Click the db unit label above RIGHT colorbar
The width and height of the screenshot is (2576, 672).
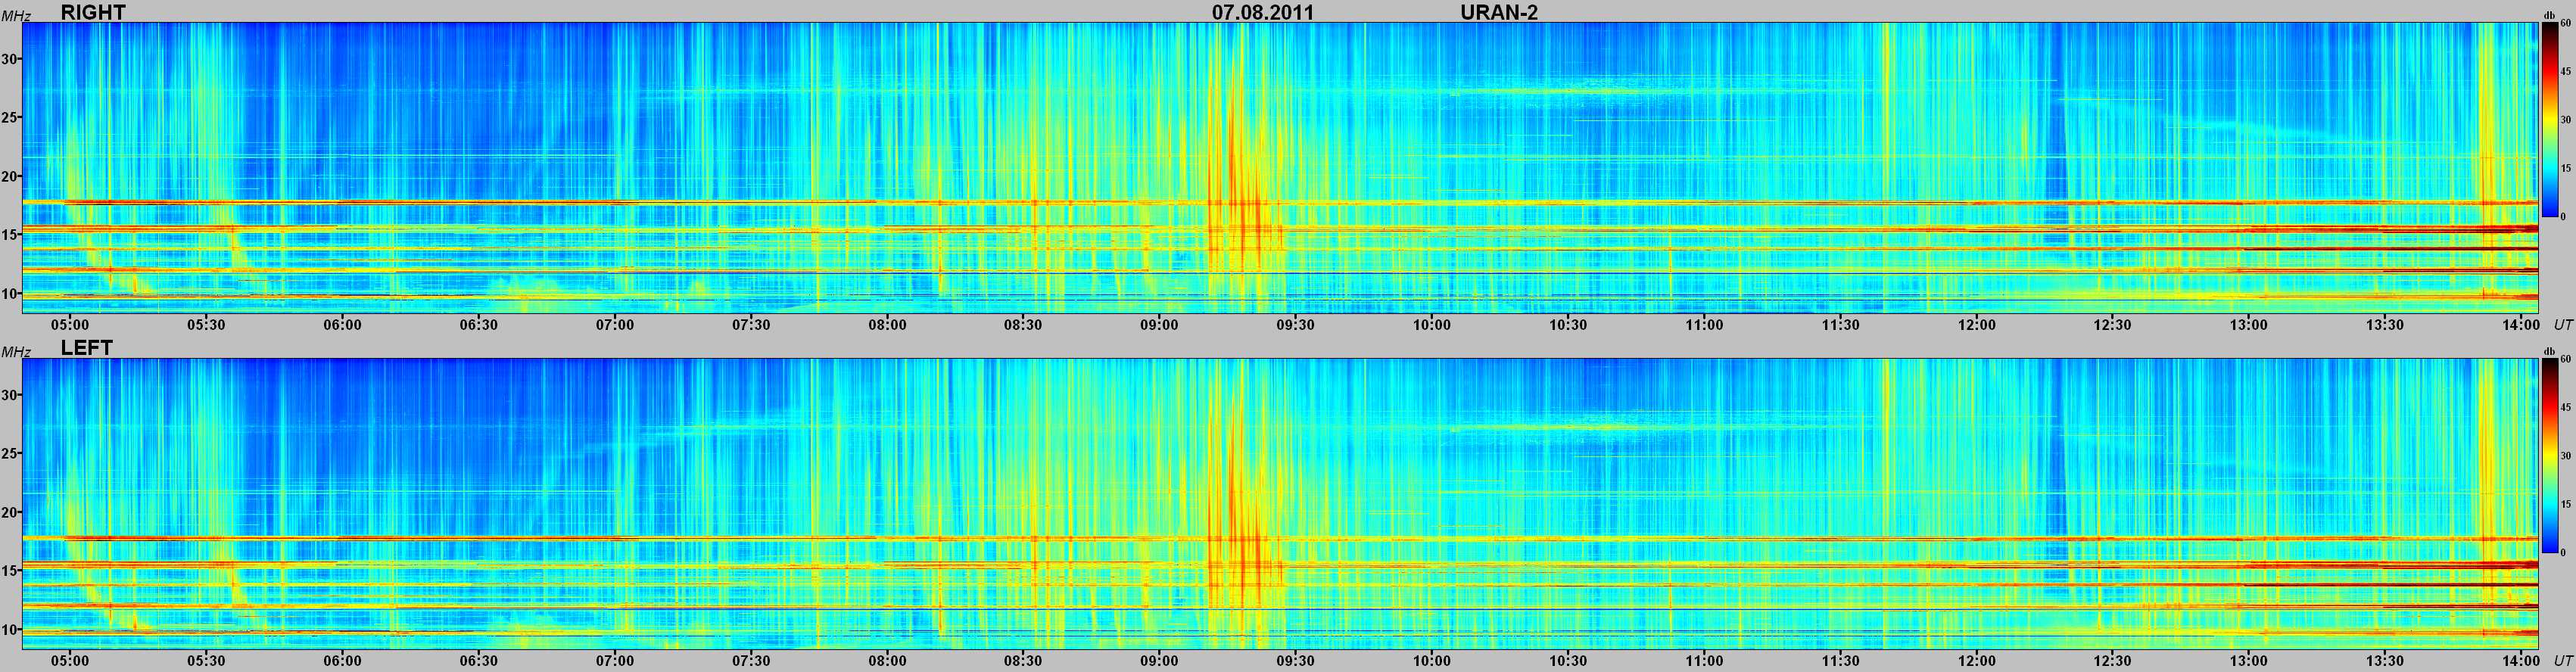coord(2549,14)
